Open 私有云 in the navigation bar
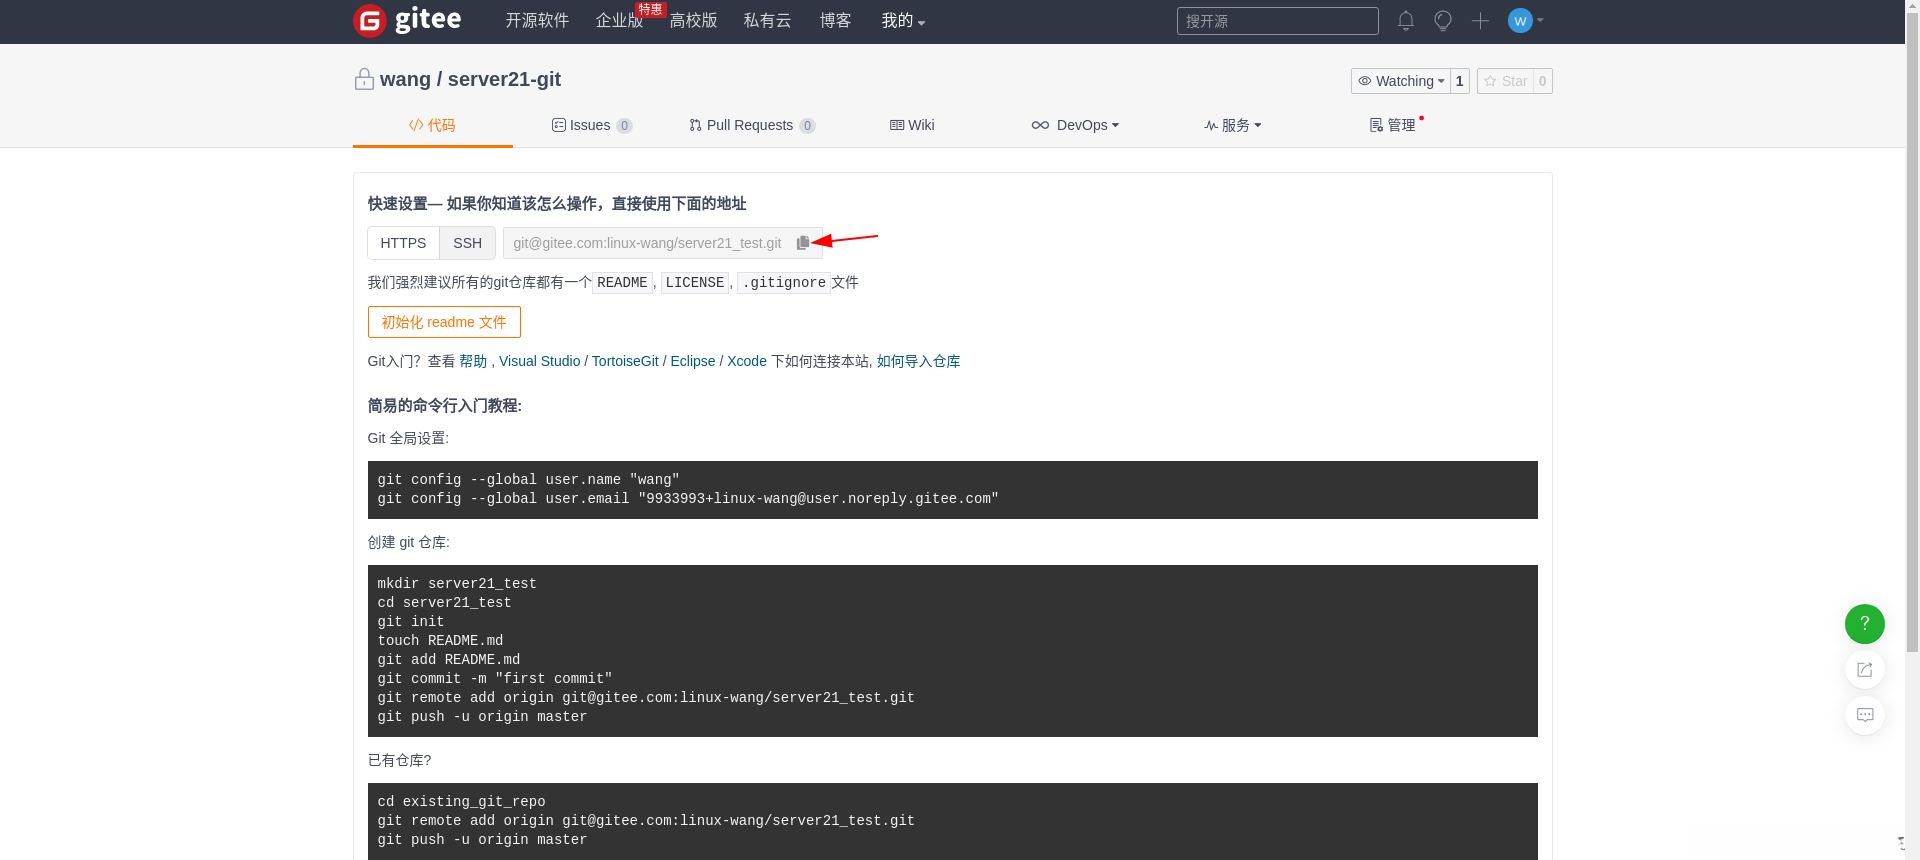 tap(768, 21)
